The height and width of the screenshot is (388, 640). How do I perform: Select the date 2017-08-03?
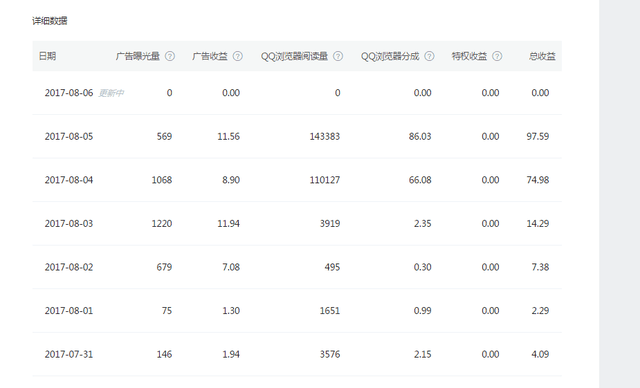coord(69,224)
